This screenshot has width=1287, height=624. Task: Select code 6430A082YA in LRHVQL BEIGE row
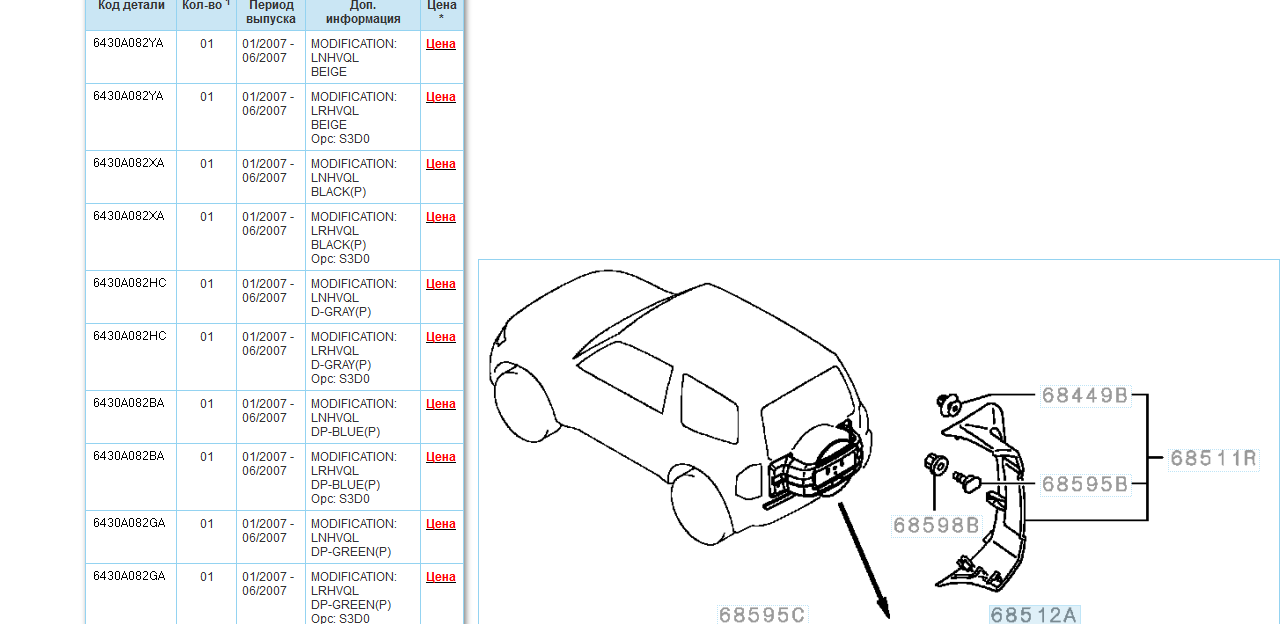click(128, 97)
